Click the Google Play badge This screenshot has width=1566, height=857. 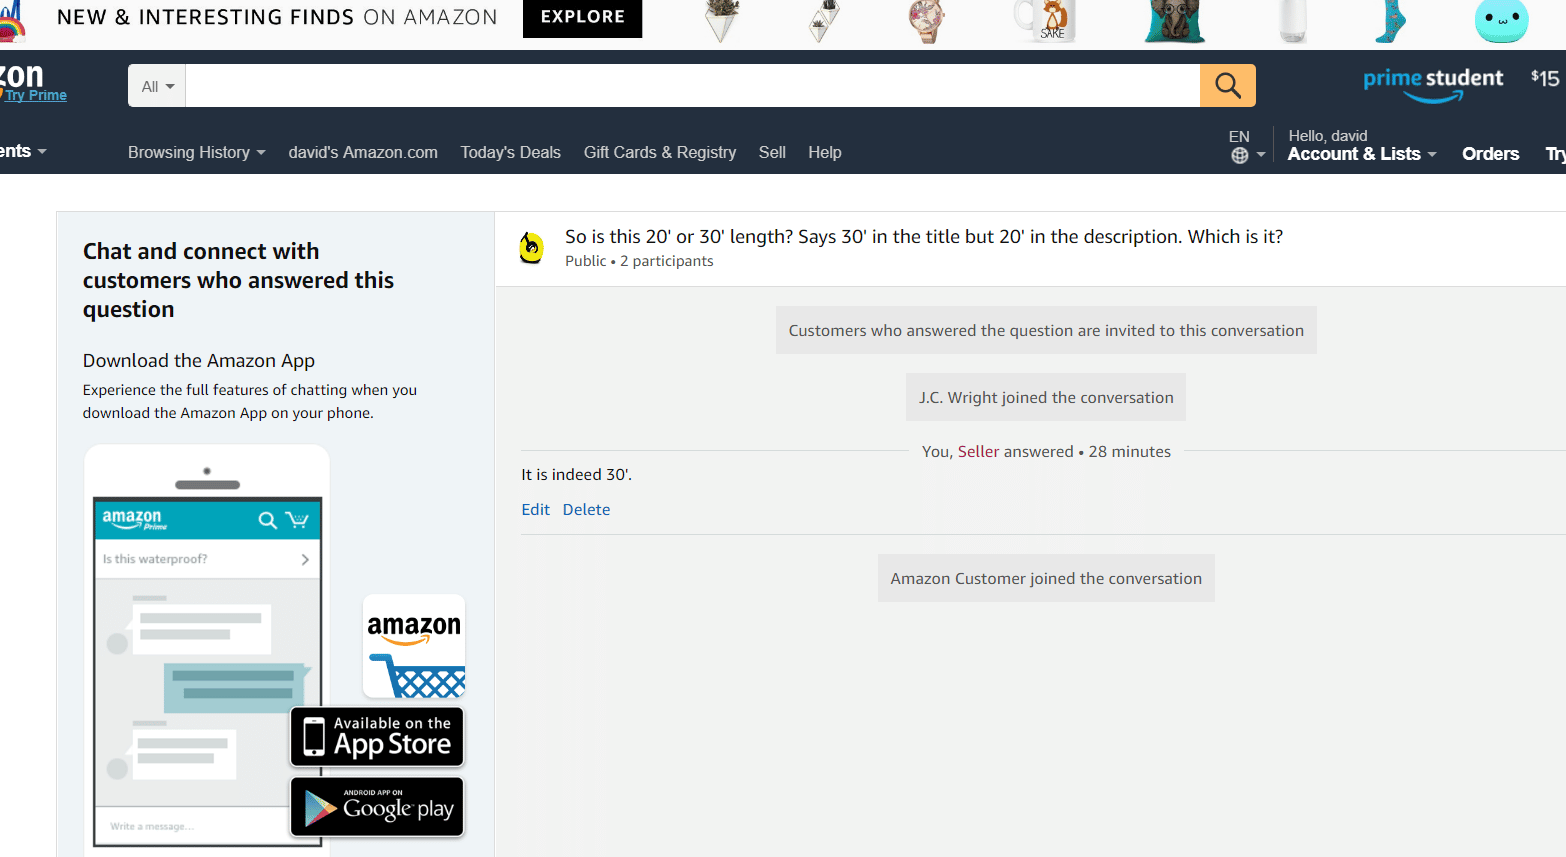(377, 807)
